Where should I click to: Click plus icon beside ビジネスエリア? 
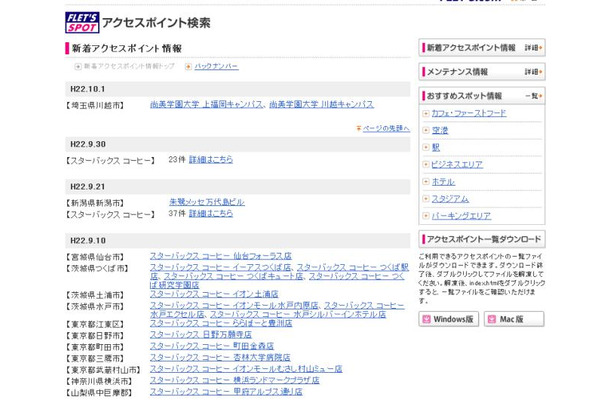426,165
